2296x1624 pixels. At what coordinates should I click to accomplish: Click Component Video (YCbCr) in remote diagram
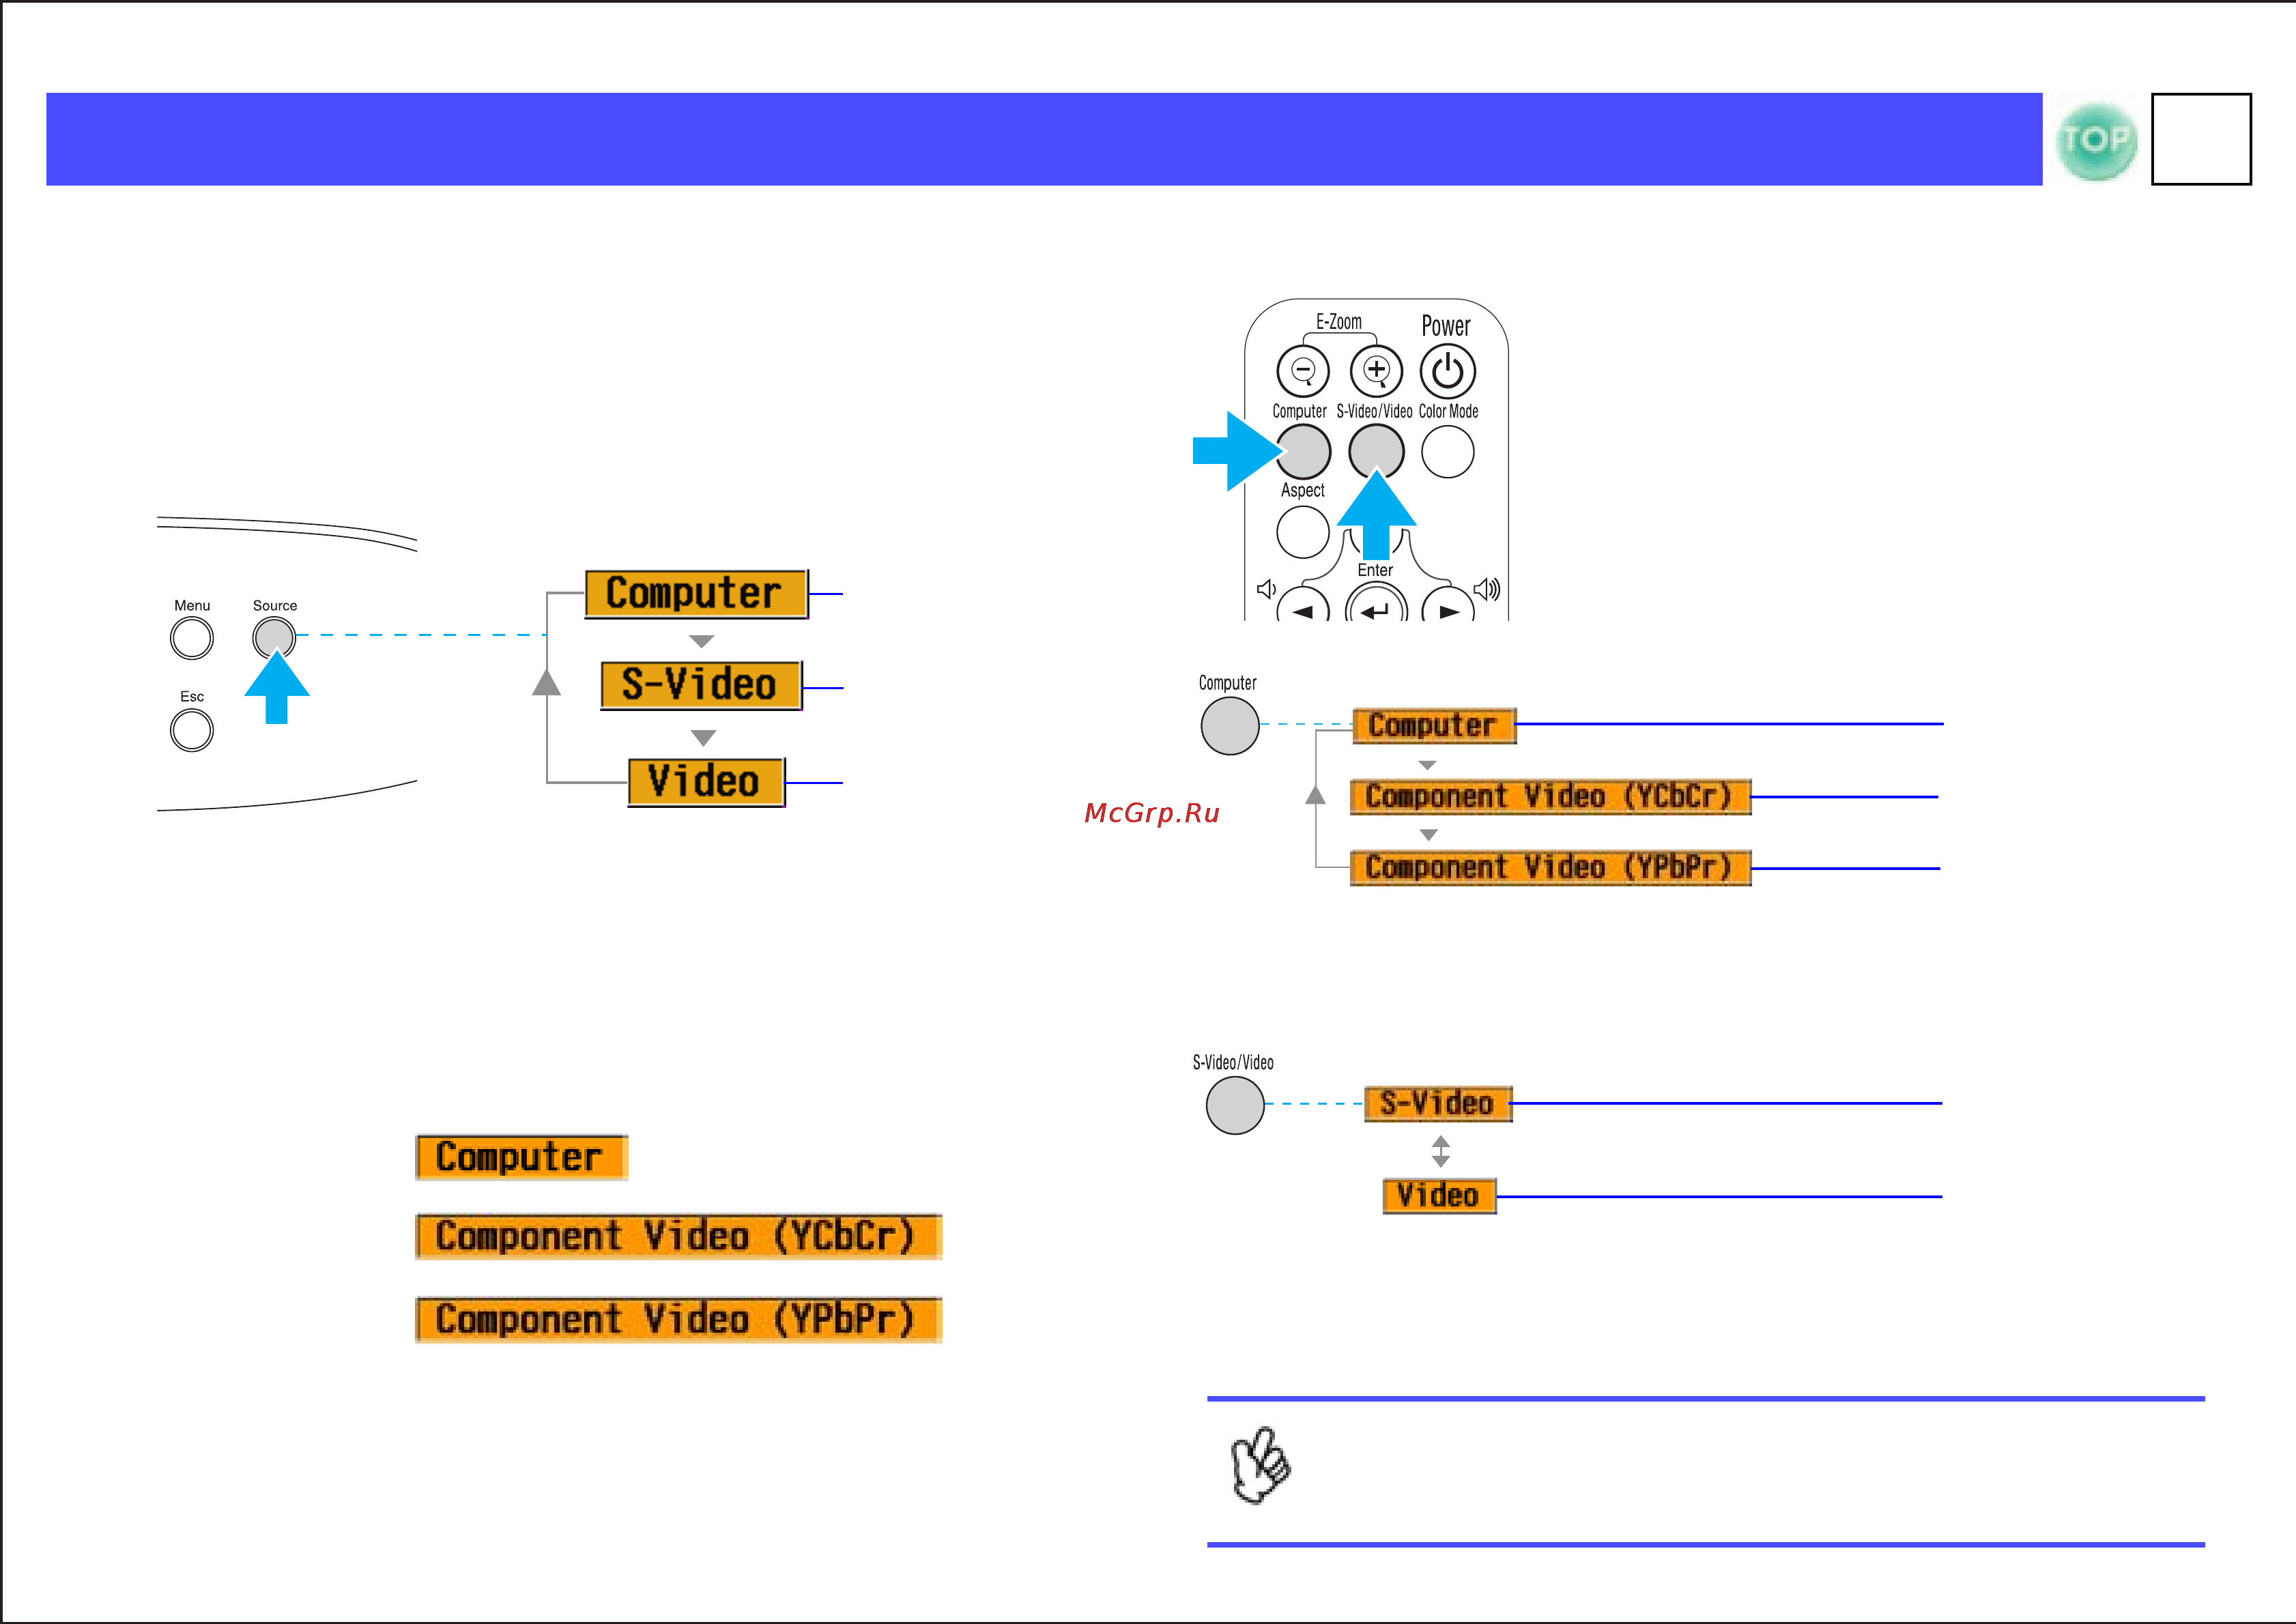[1550, 797]
